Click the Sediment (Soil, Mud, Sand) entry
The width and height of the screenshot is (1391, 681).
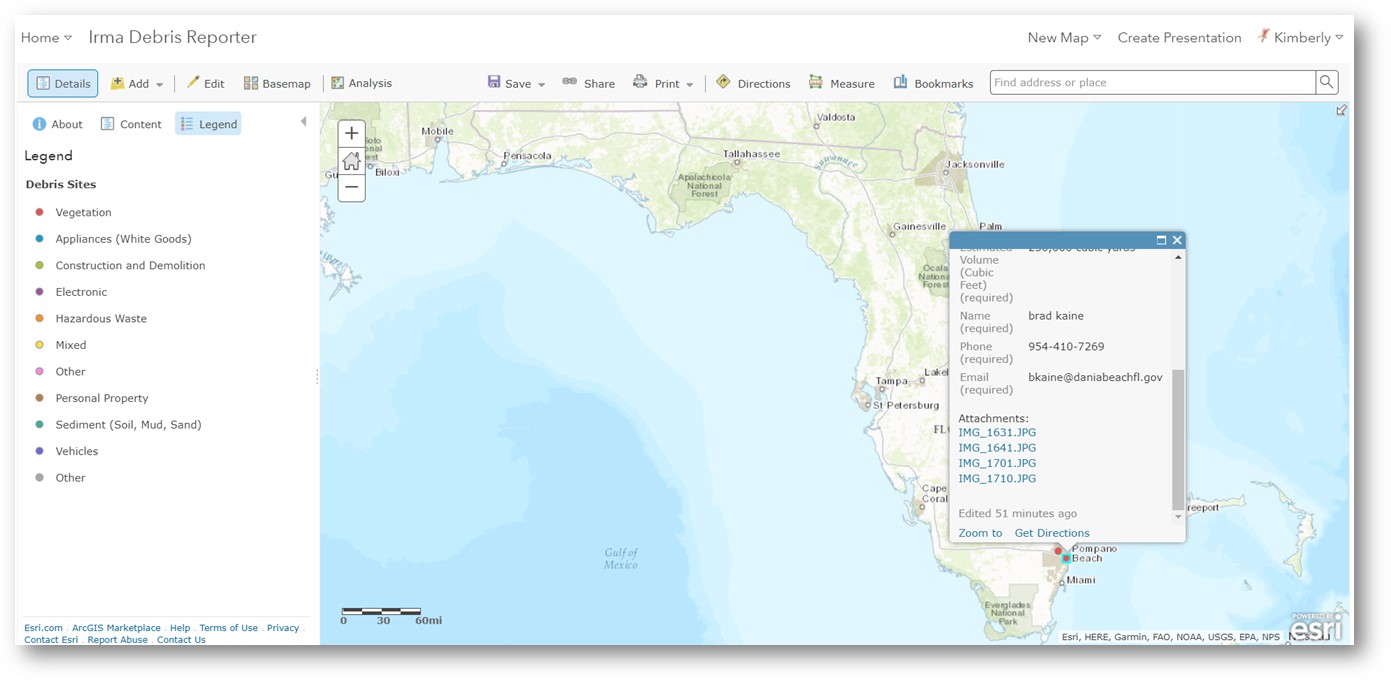point(128,425)
